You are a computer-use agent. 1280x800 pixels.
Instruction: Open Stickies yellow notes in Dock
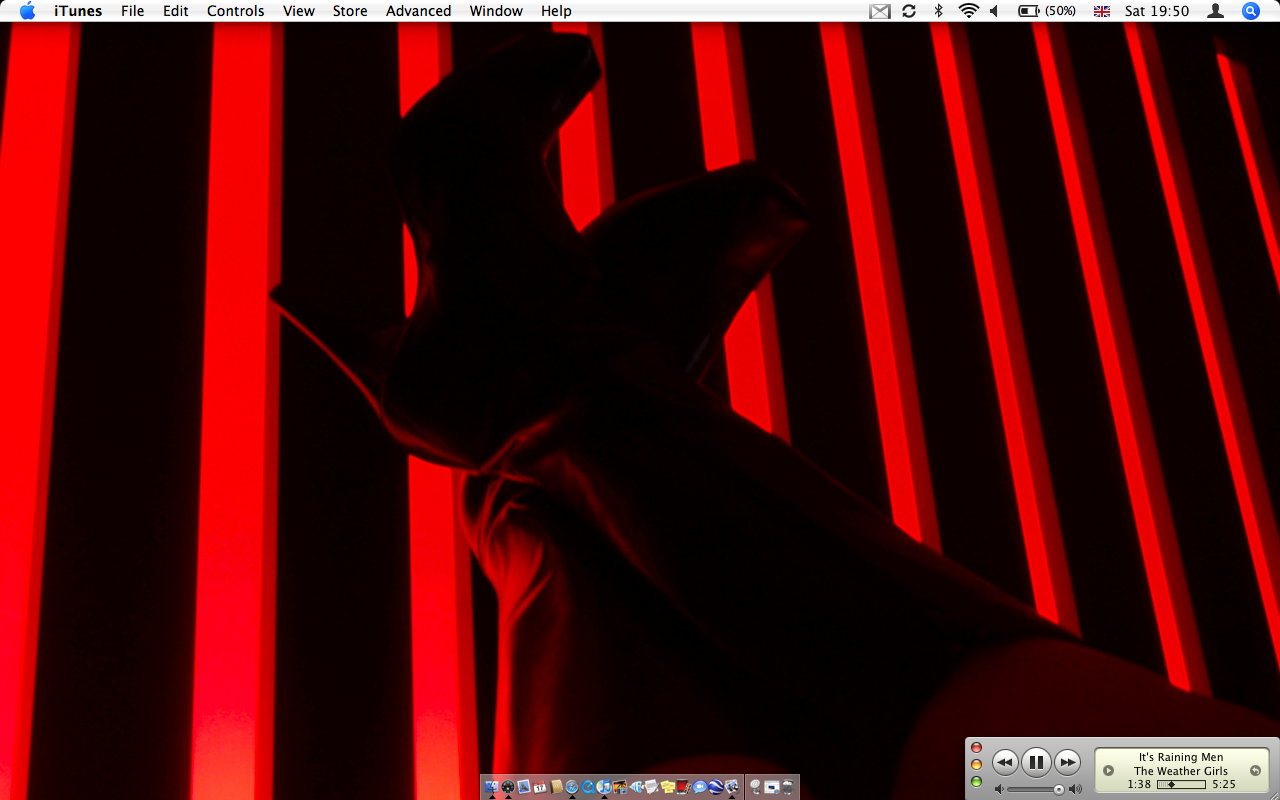(668, 787)
